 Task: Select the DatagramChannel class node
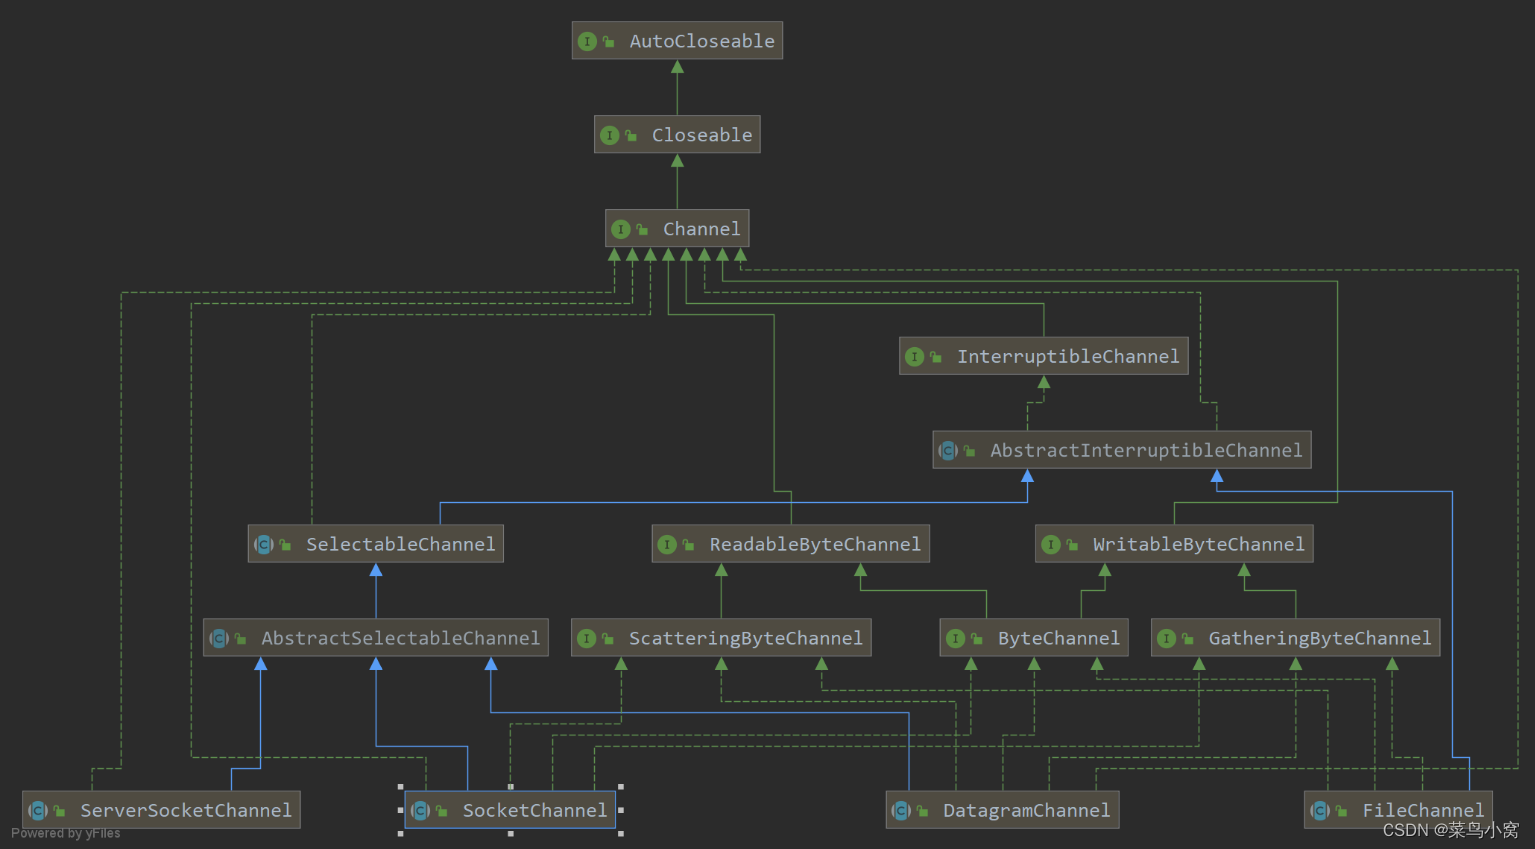1002,810
